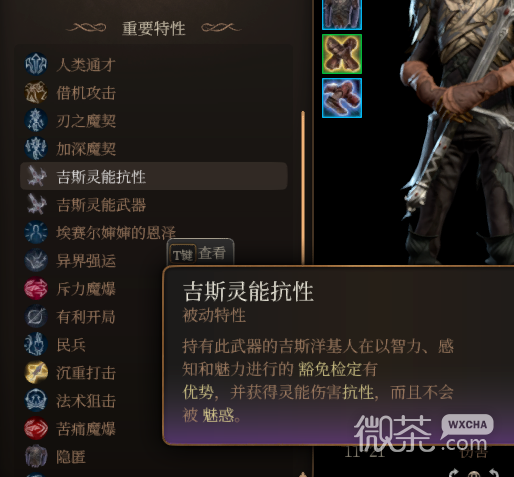The height and width of the screenshot is (477, 514).
Task: Click the 吉斯灵能武器 sword icon
Action: [x=36, y=204]
